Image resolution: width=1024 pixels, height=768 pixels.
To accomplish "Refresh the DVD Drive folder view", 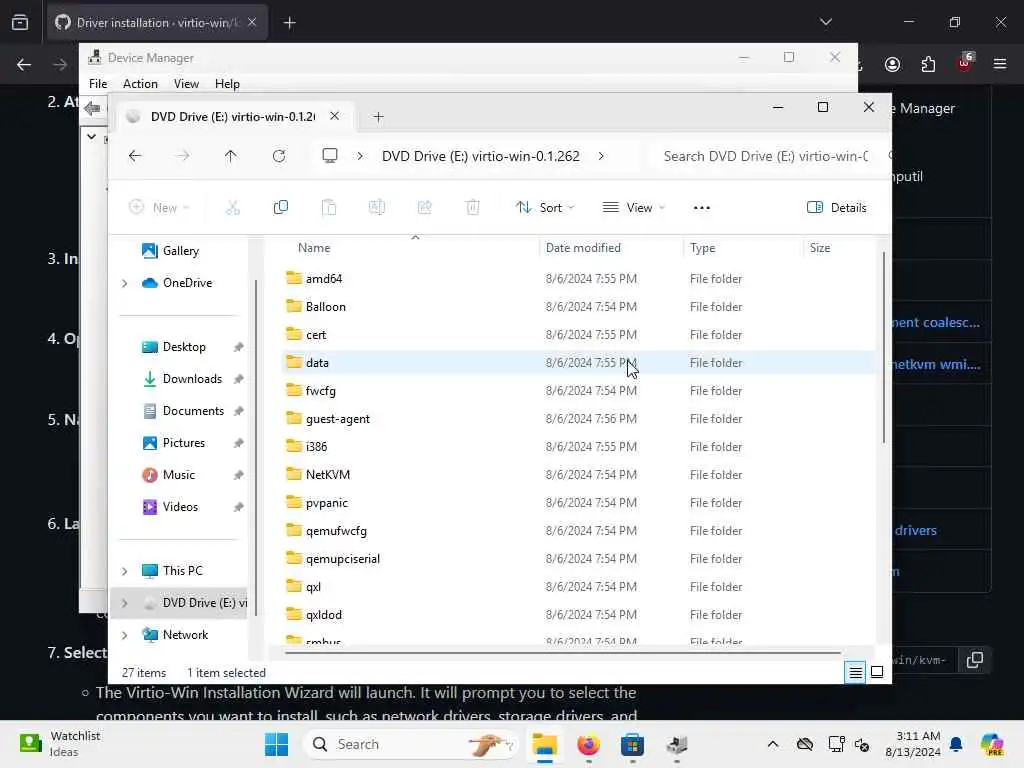I will [279, 156].
